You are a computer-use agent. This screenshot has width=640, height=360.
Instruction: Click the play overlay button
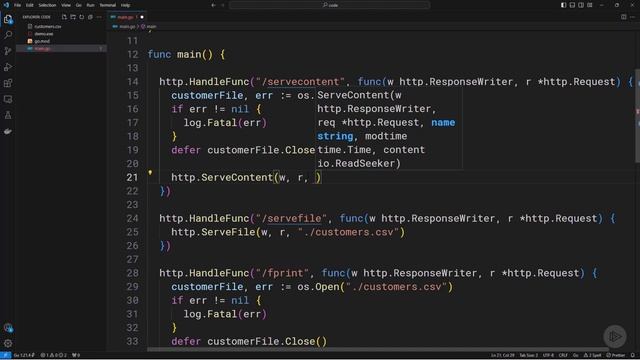click(x=615, y=336)
